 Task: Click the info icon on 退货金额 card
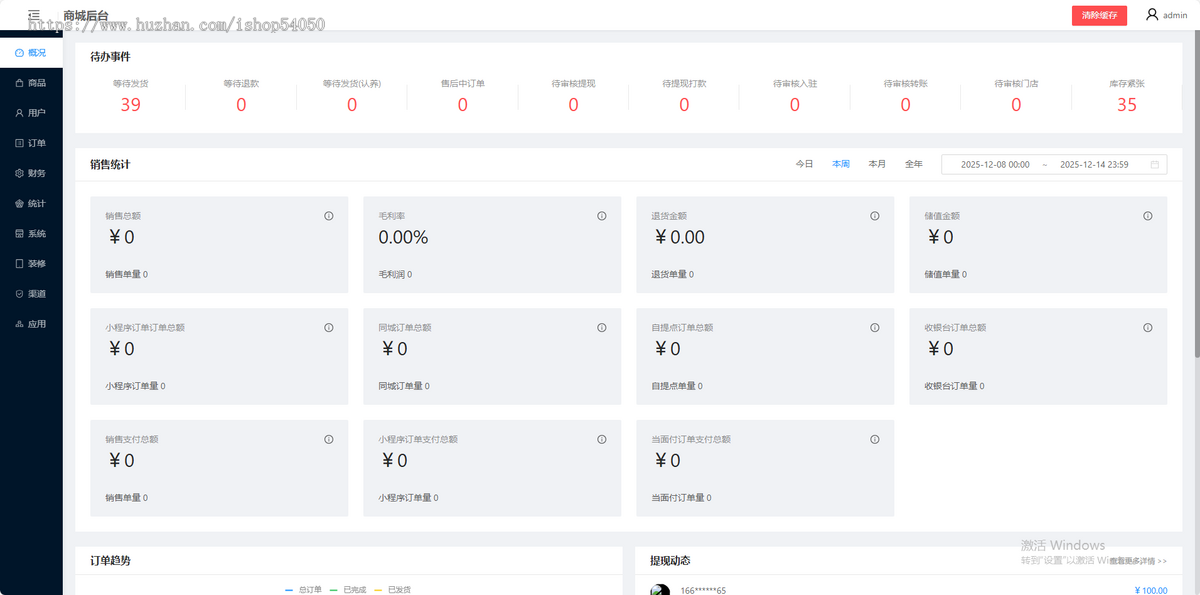[x=875, y=216]
